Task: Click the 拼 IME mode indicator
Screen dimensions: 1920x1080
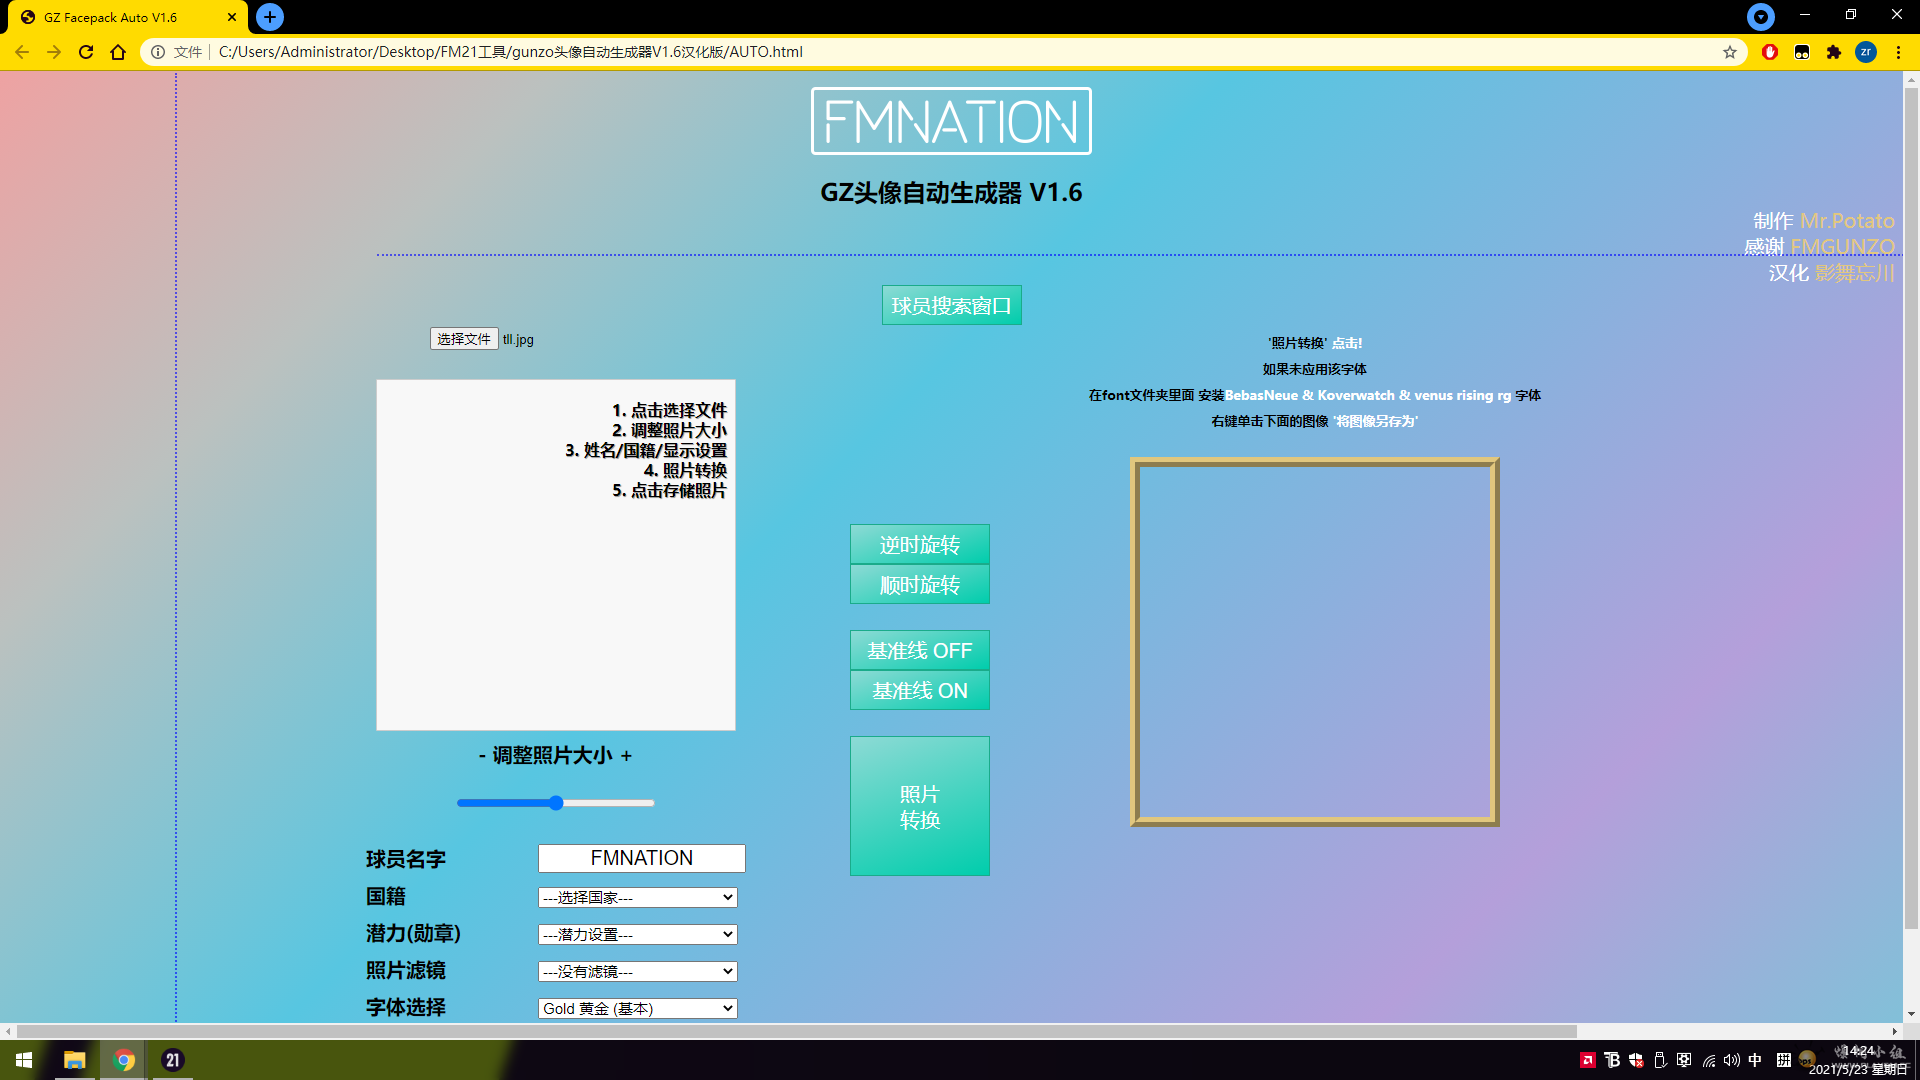Action: [x=1784, y=1060]
